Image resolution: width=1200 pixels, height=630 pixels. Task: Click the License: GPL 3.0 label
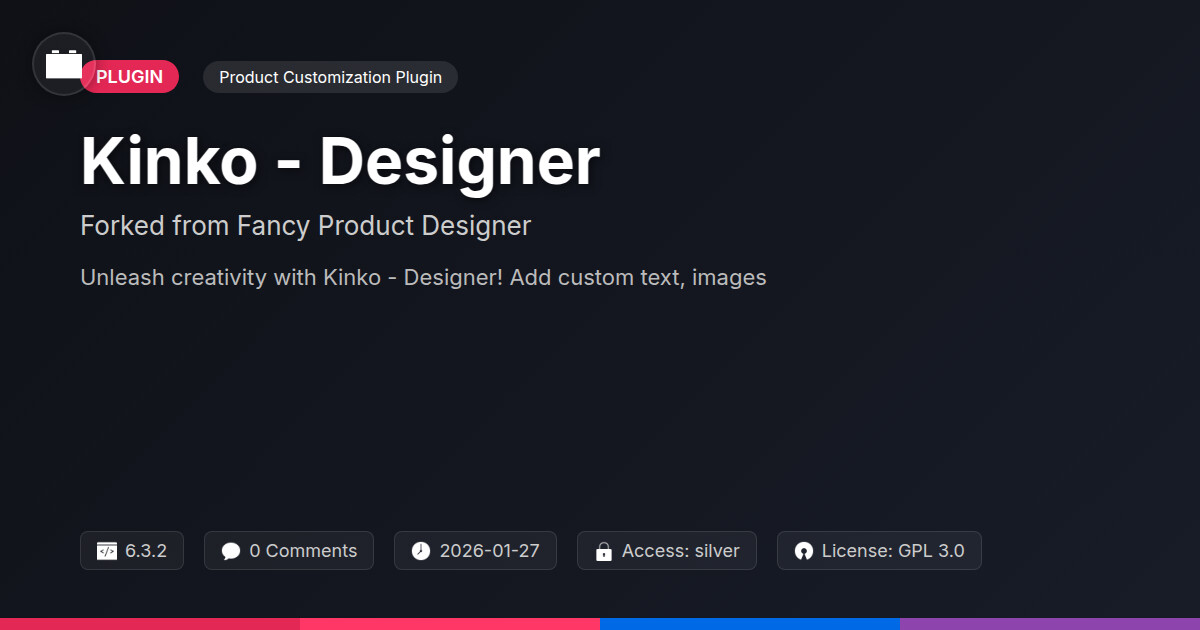click(893, 551)
